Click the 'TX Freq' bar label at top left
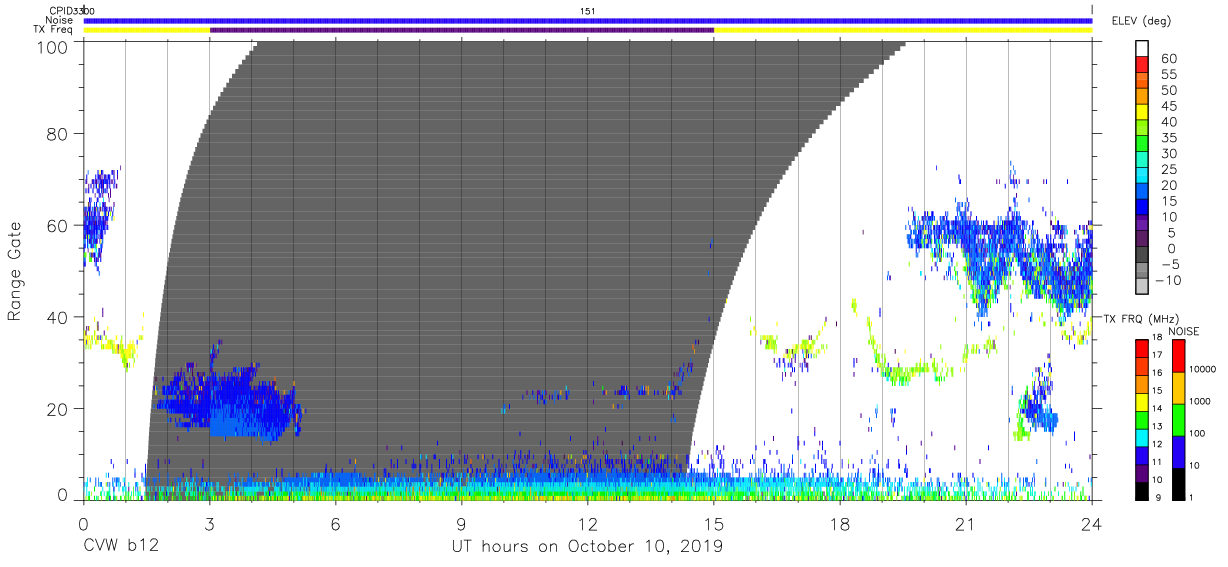1228x567 pixels. [x=55, y=30]
